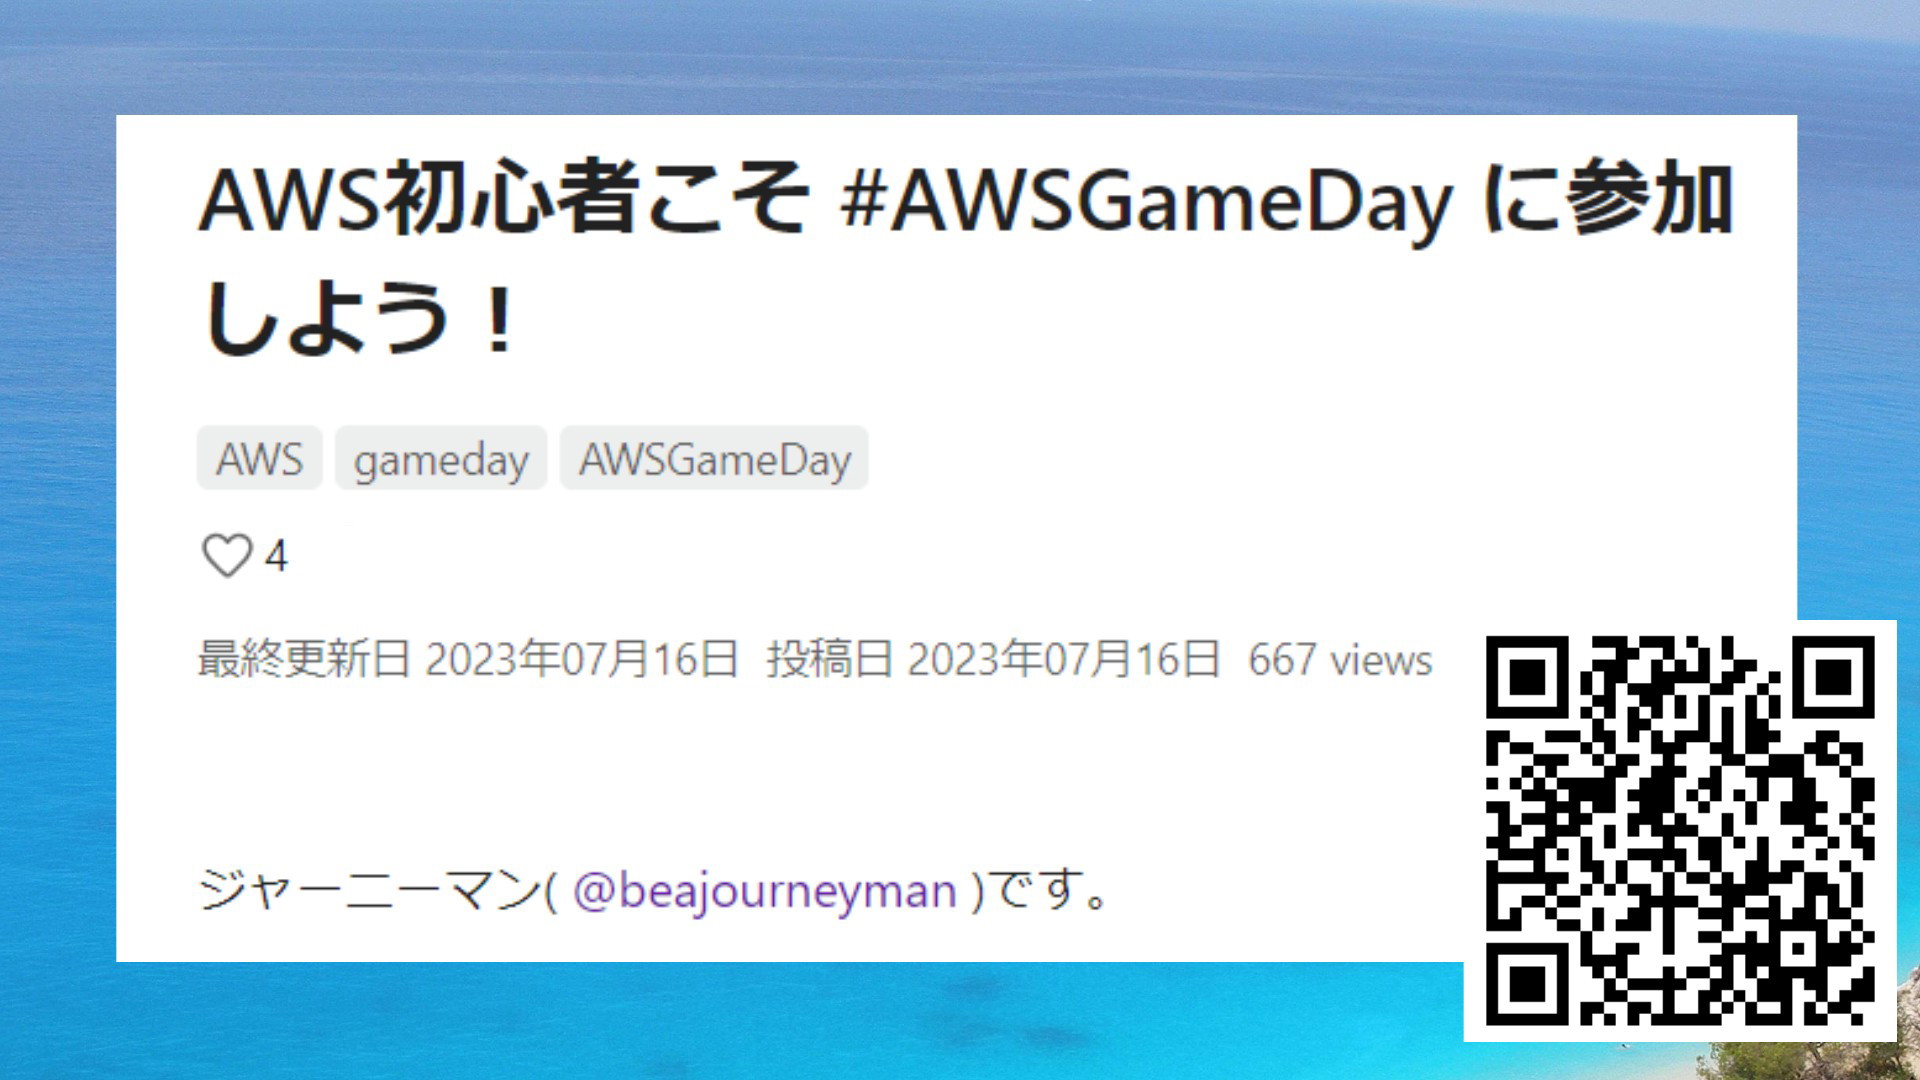Click the です。 text after the mention
This screenshot has height=1080, width=1920.
[x=1052, y=890]
